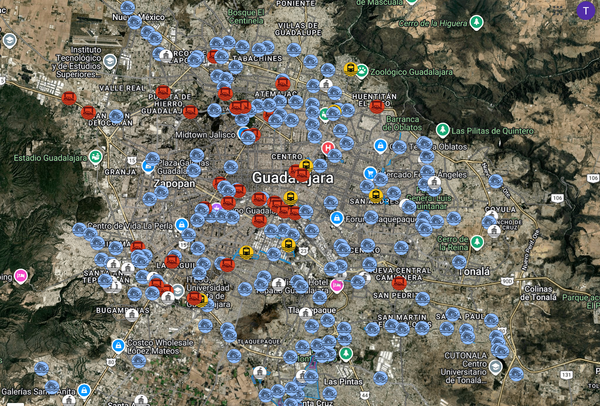This screenshot has width=600, height=406.
Task: Click the "Tonalá" city label
Action: click(x=476, y=272)
